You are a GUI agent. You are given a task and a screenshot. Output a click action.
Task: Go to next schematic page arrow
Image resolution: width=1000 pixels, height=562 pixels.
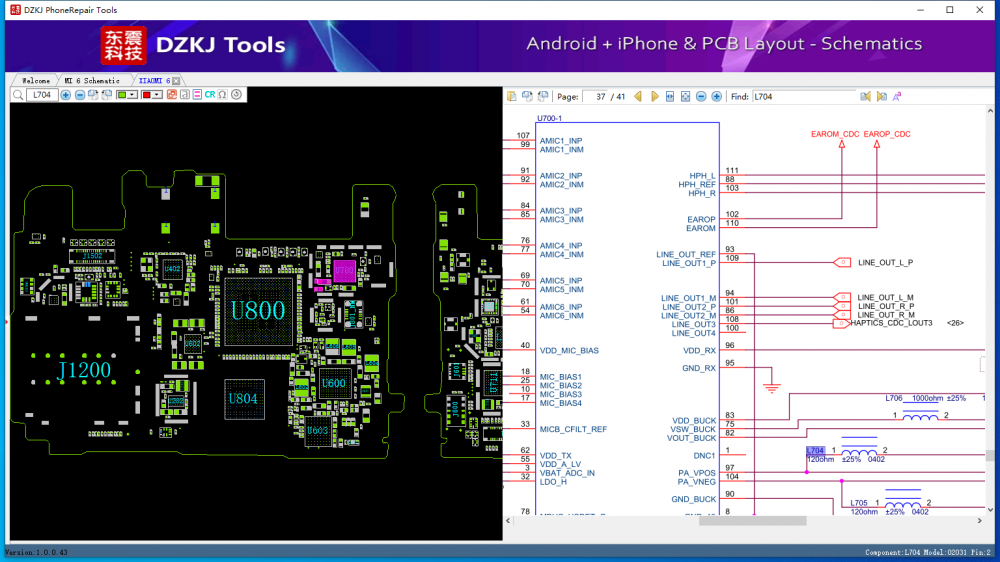tap(655, 96)
